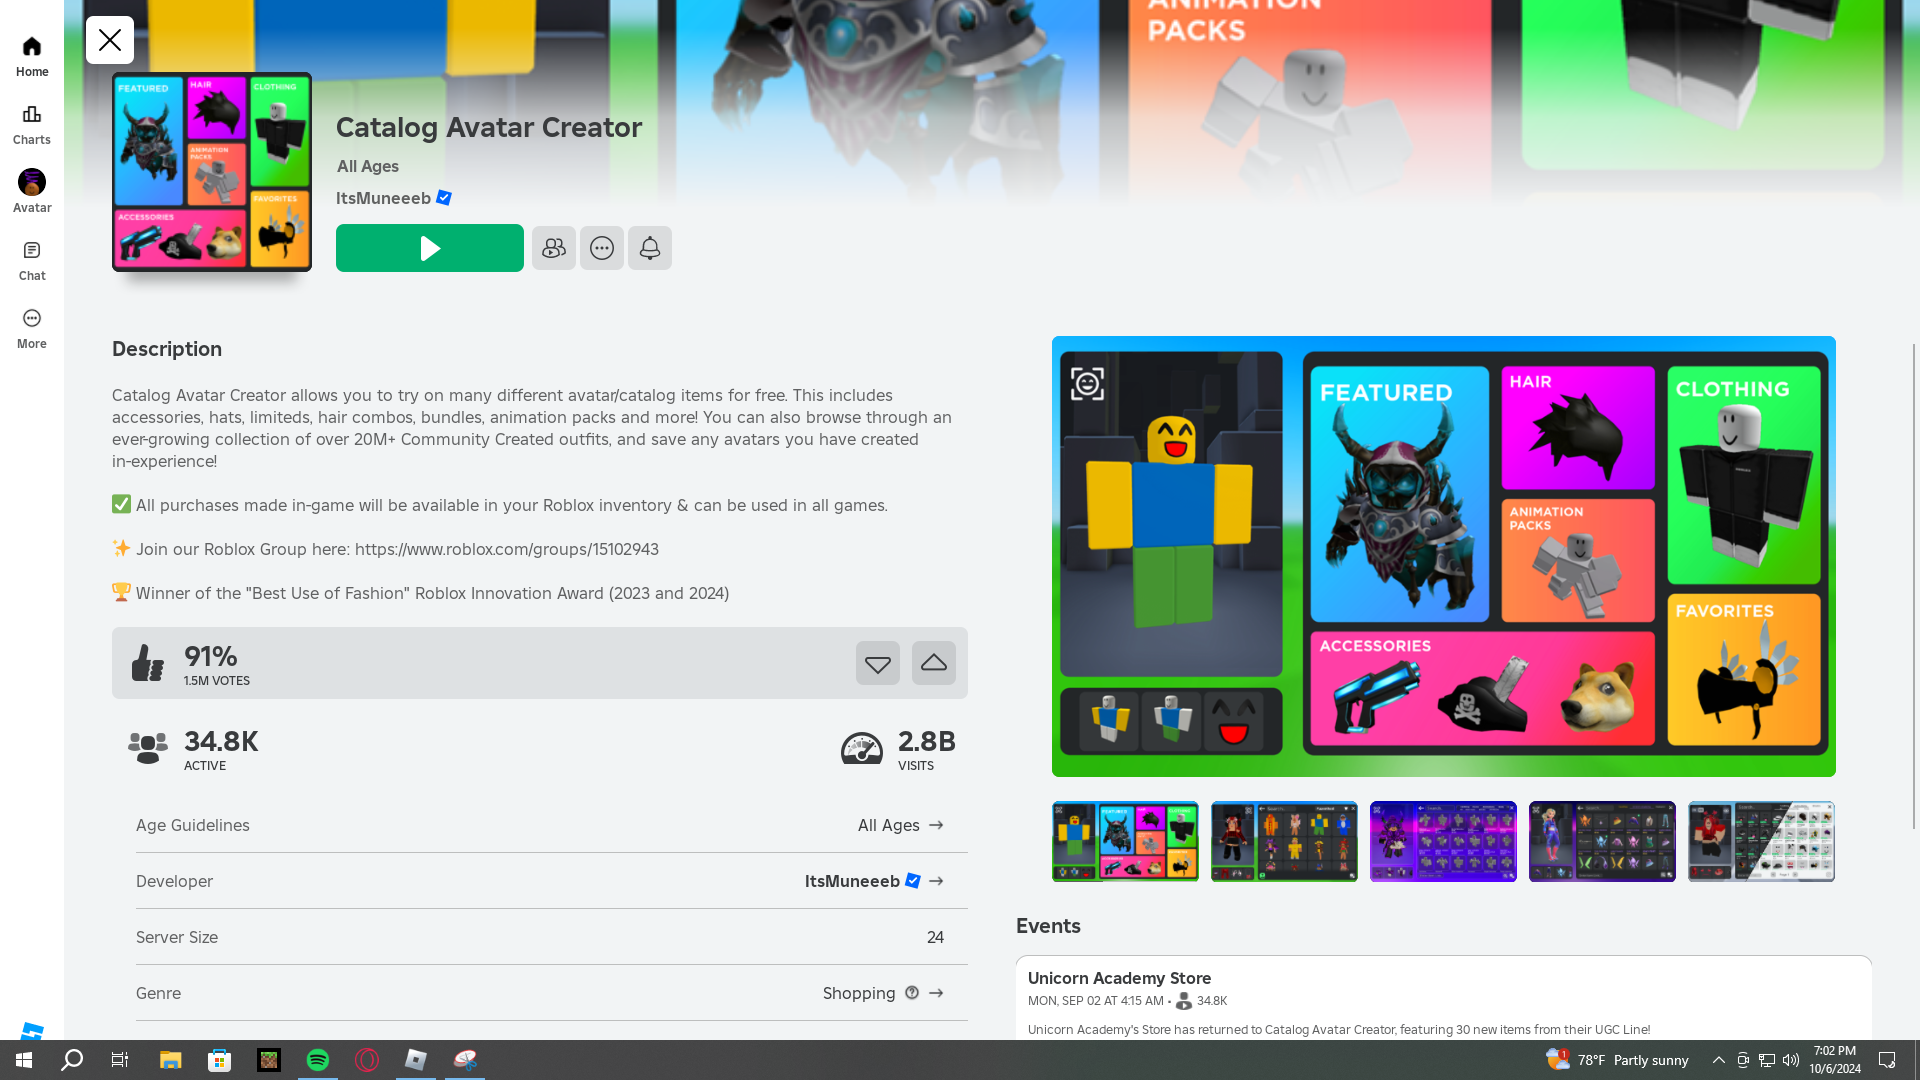The image size is (1920, 1080).
Task: Toggle the thumbs-down vote
Action: (877, 663)
